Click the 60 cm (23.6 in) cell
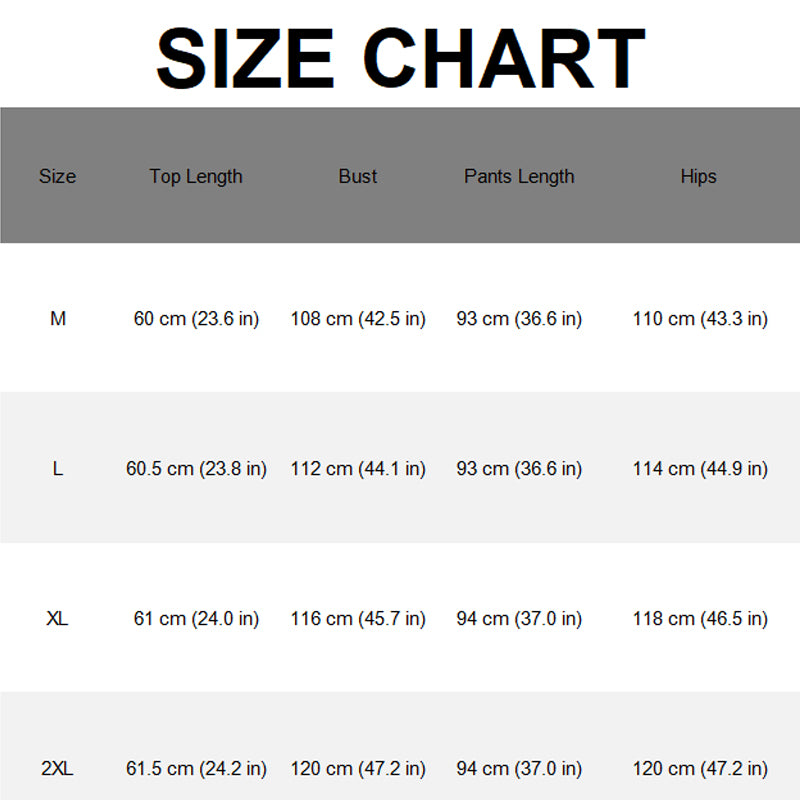Image resolution: width=800 pixels, height=800 pixels. pyautogui.click(x=196, y=319)
